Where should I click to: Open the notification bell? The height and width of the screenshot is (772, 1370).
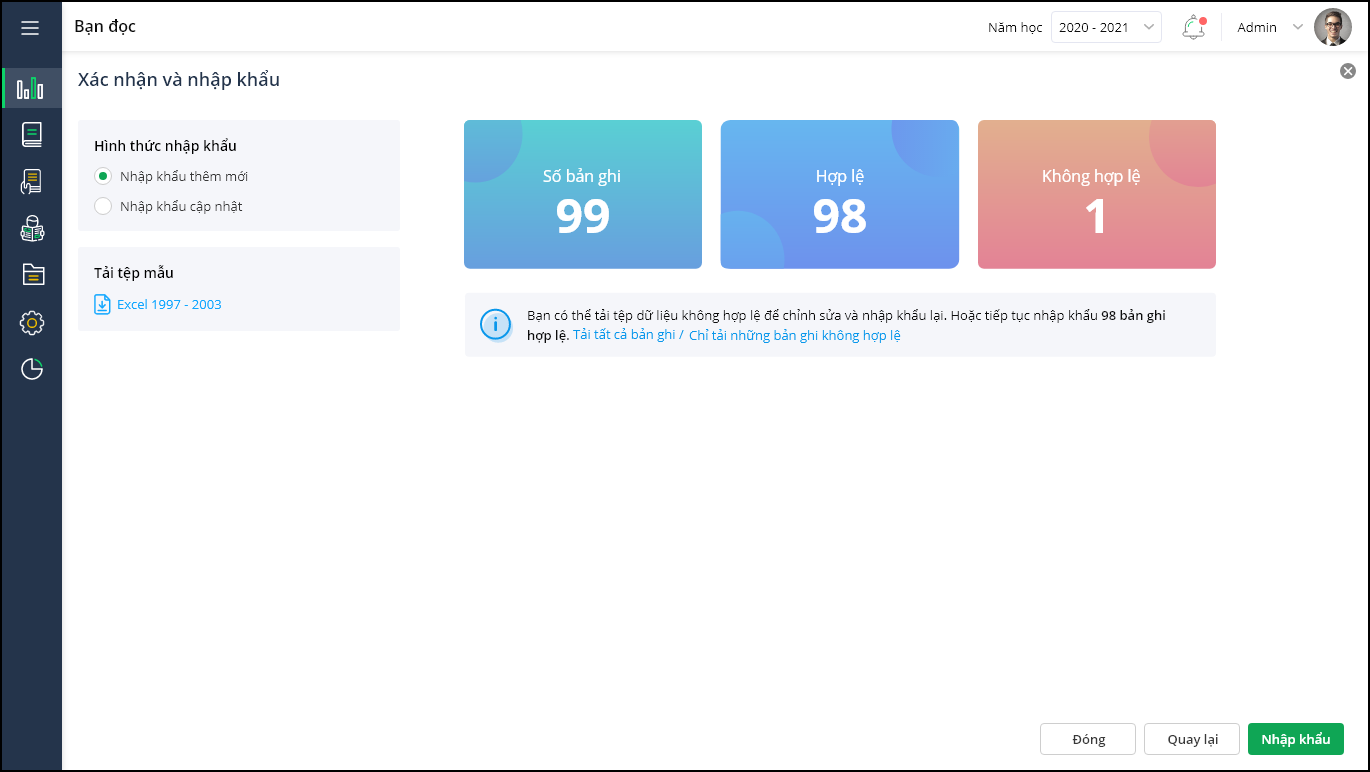(1193, 28)
